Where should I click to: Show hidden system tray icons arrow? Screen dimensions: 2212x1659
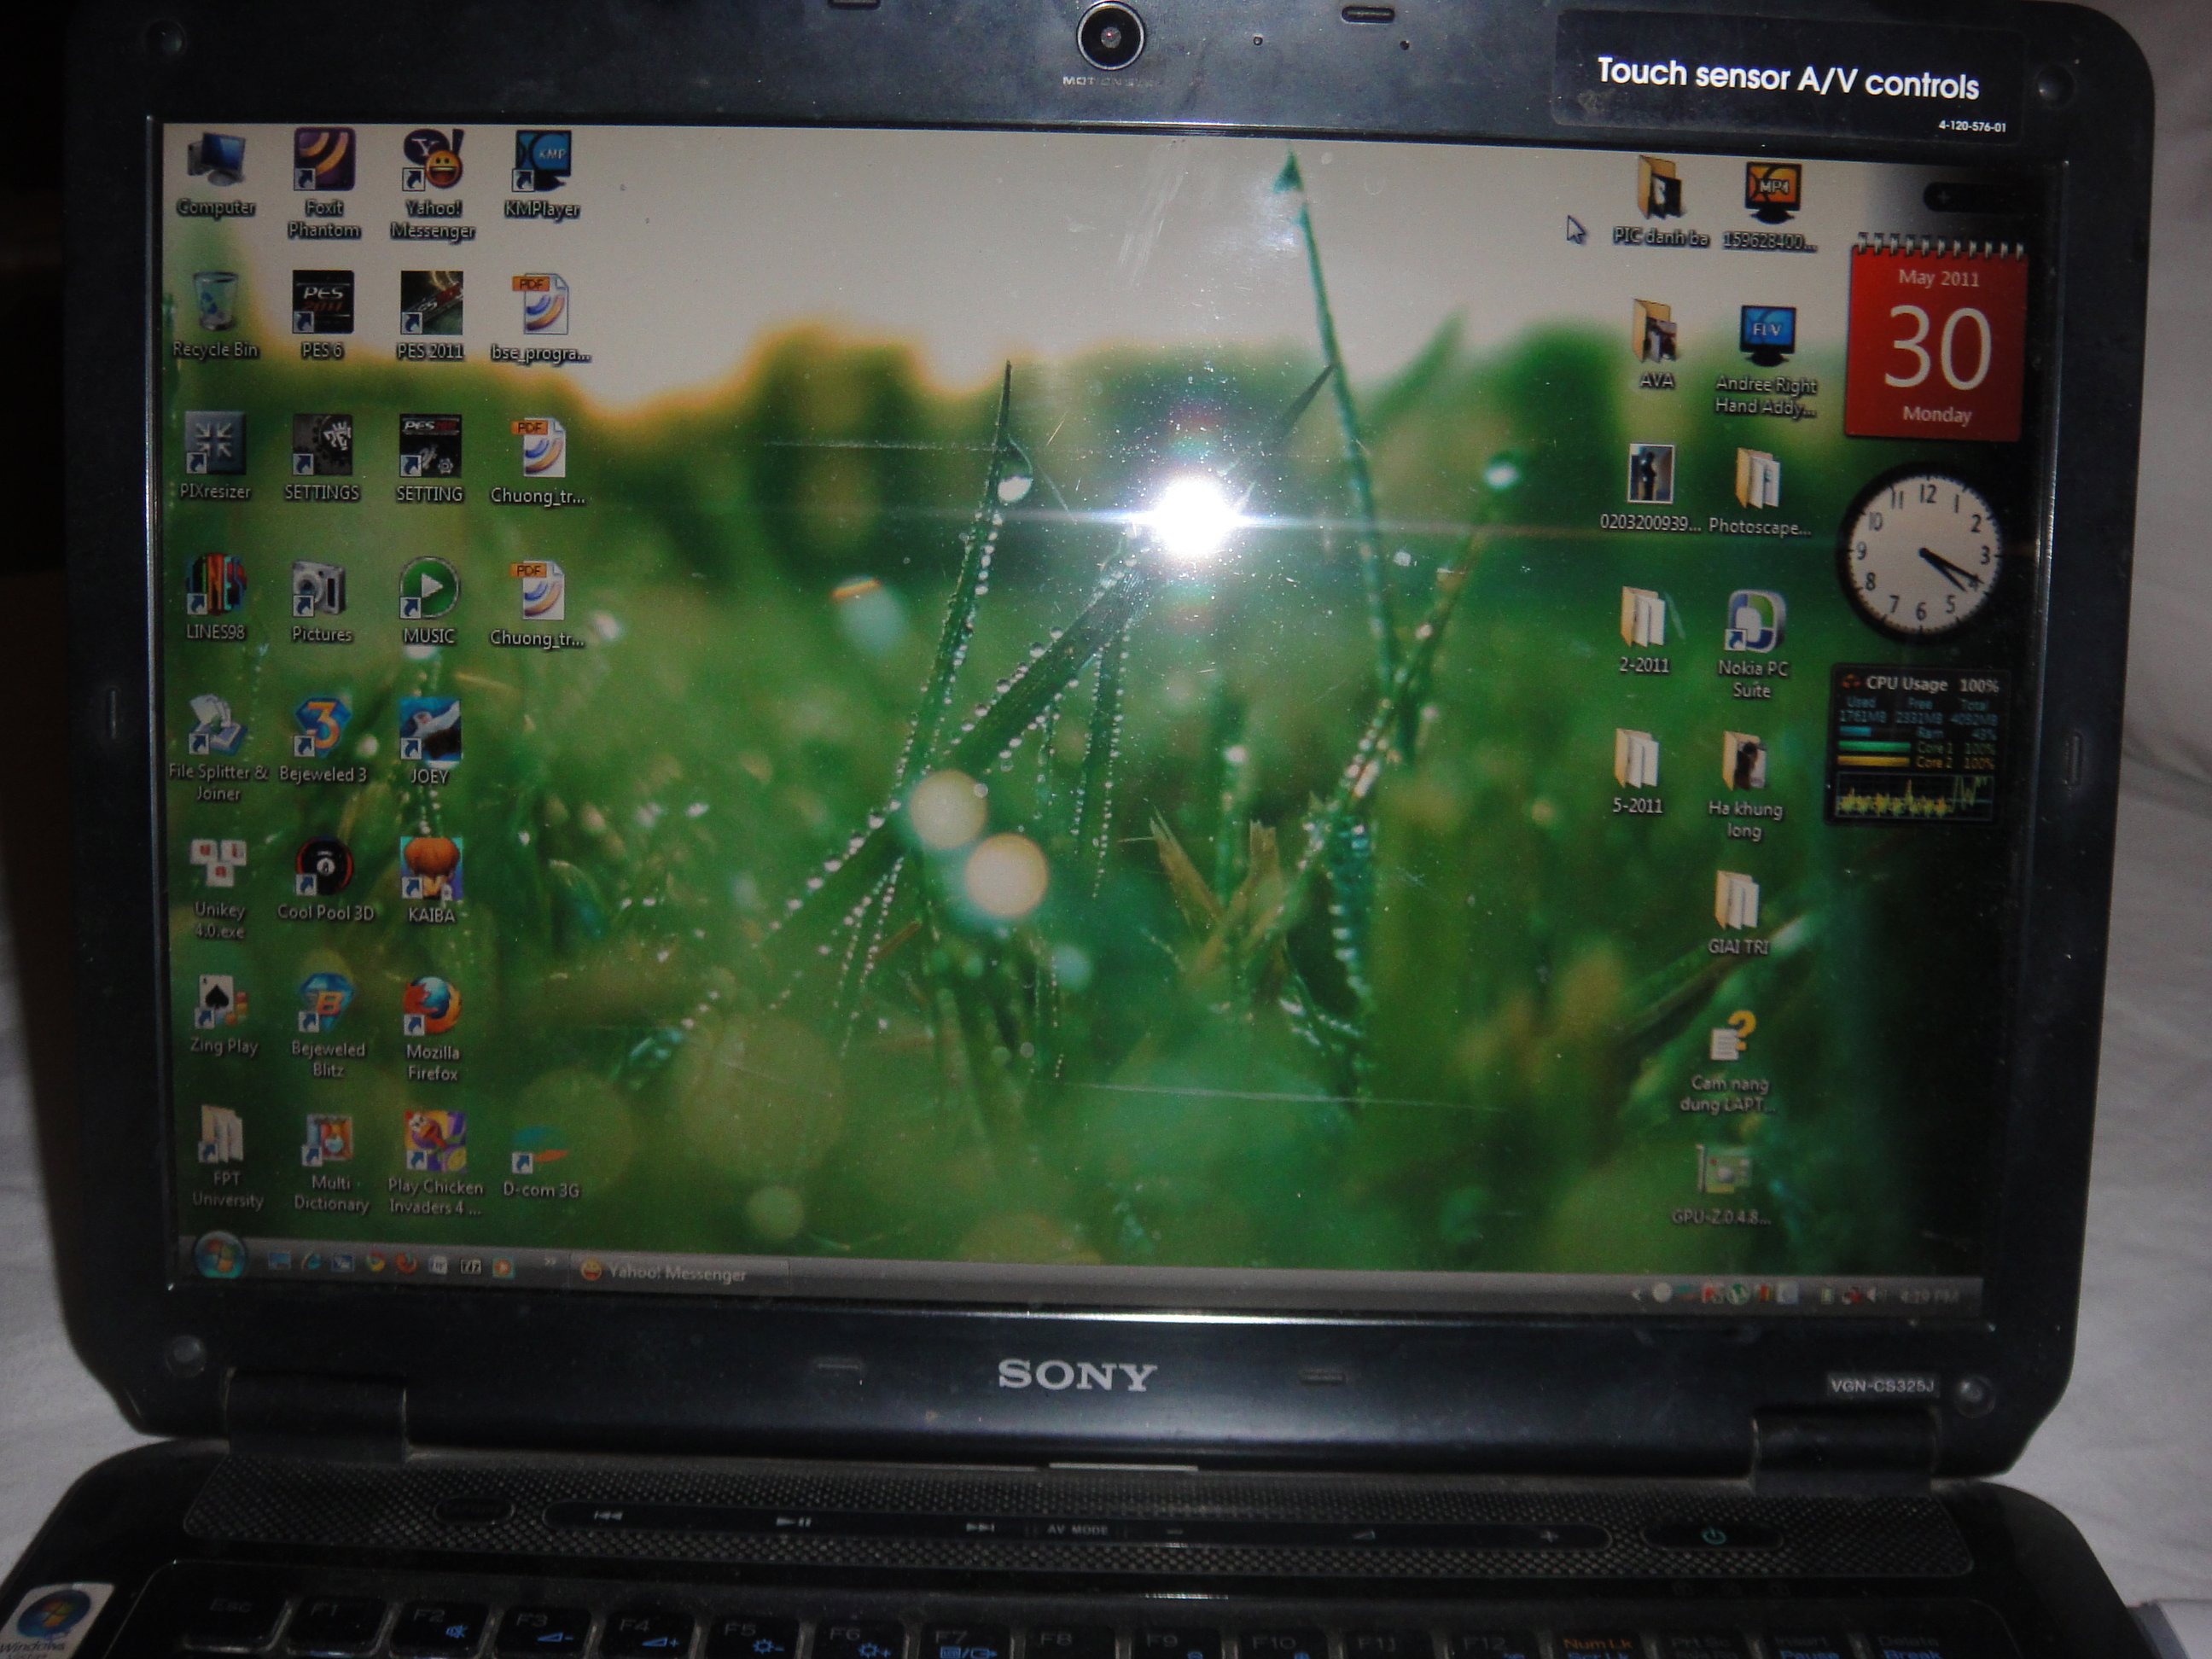(1636, 1293)
